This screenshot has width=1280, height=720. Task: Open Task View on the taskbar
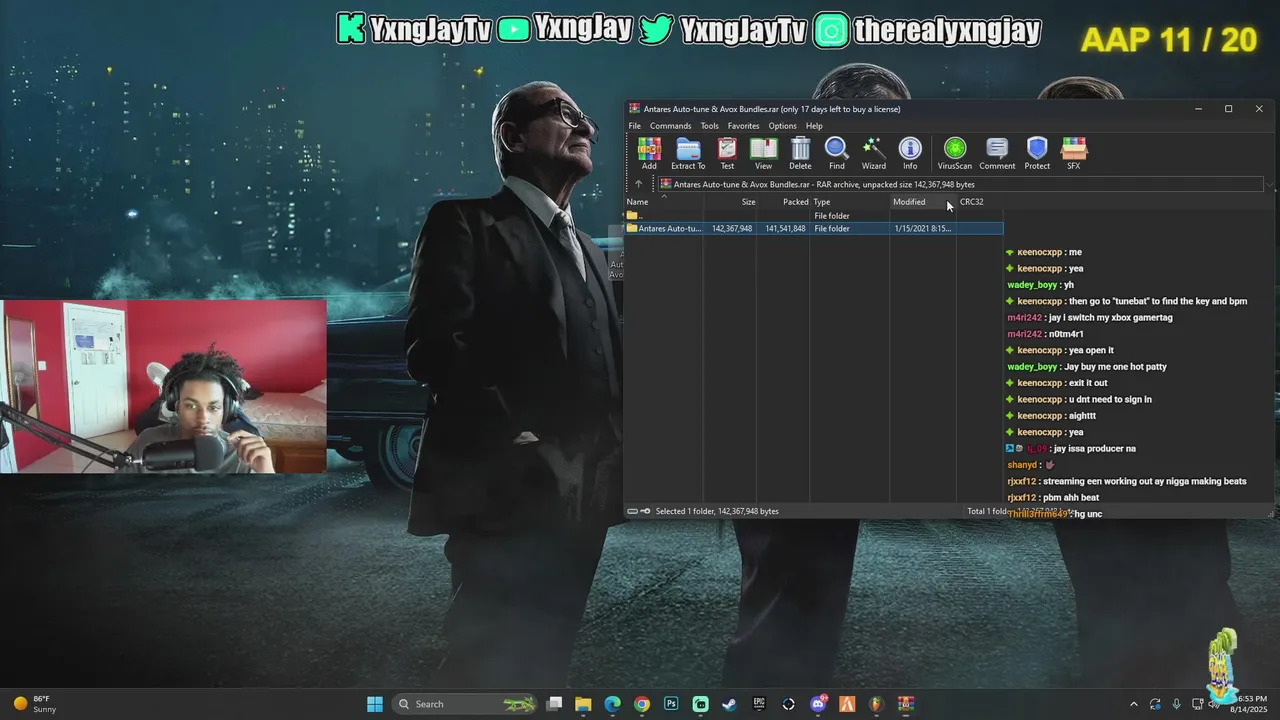point(555,704)
